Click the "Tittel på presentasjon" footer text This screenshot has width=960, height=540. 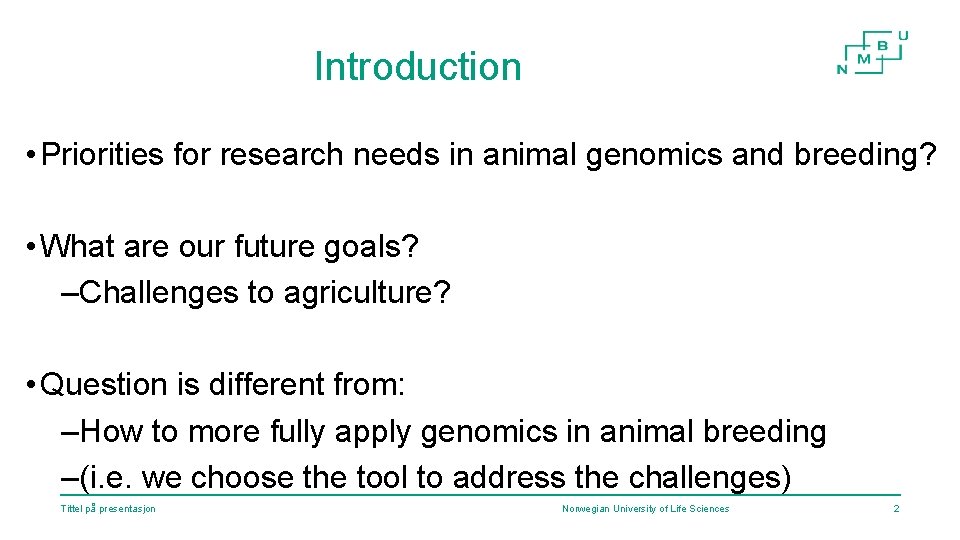[107, 509]
